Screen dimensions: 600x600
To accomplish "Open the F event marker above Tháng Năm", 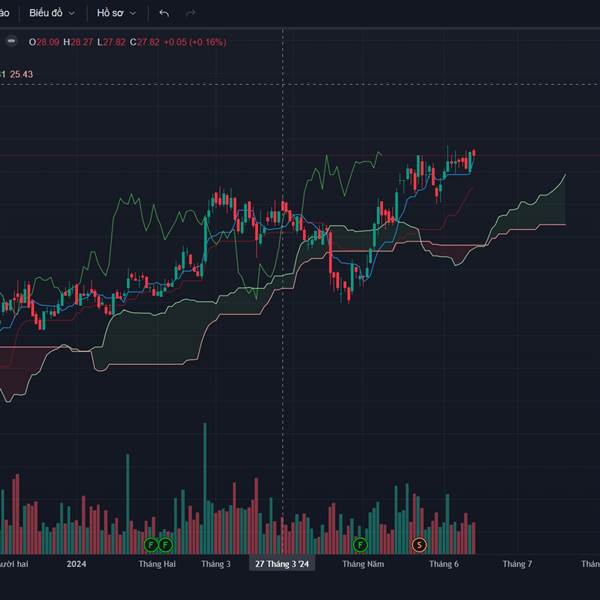I will tap(360, 545).
